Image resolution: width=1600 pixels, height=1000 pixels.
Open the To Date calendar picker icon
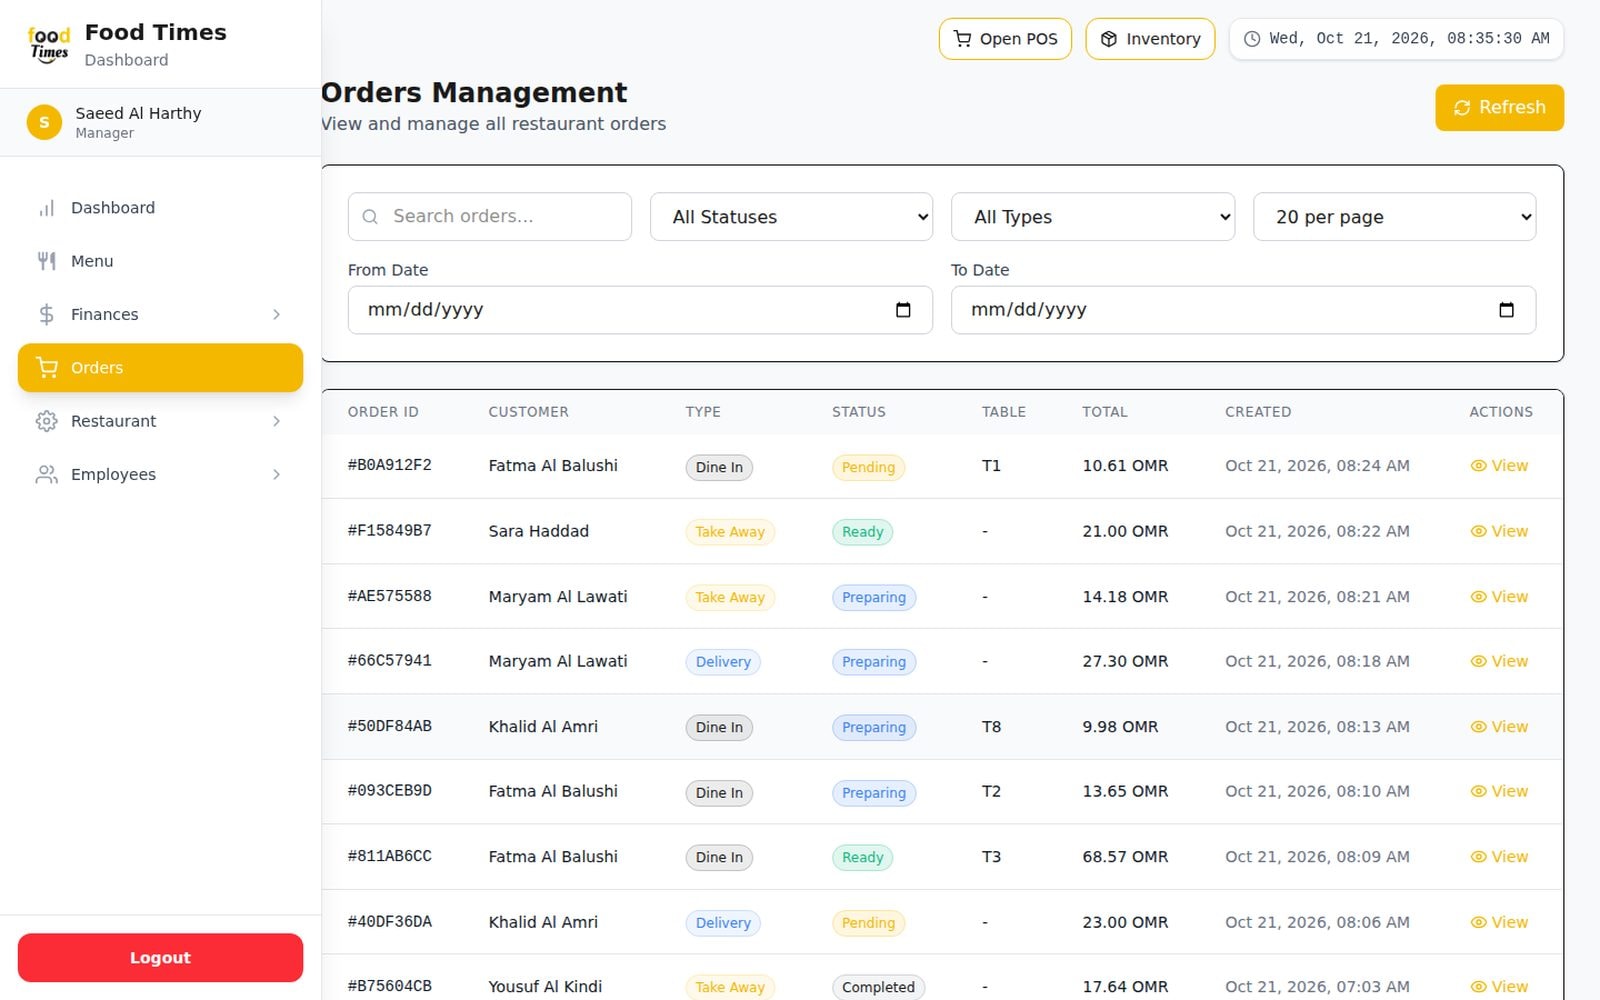pyautogui.click(x=1506, y=310)
